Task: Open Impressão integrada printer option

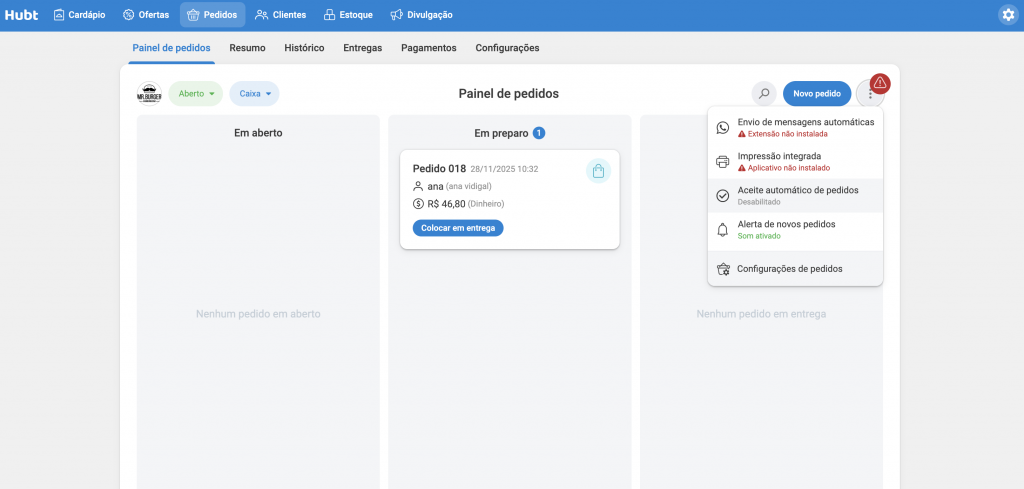Action: (x=795, y=162)
